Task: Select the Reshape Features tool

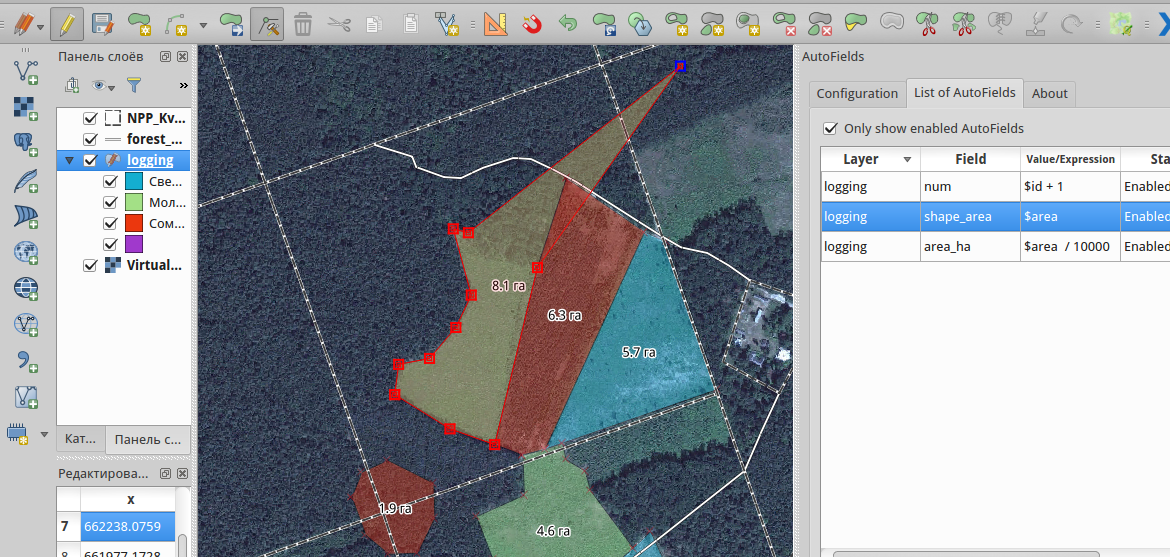Action: coord(855,24)
